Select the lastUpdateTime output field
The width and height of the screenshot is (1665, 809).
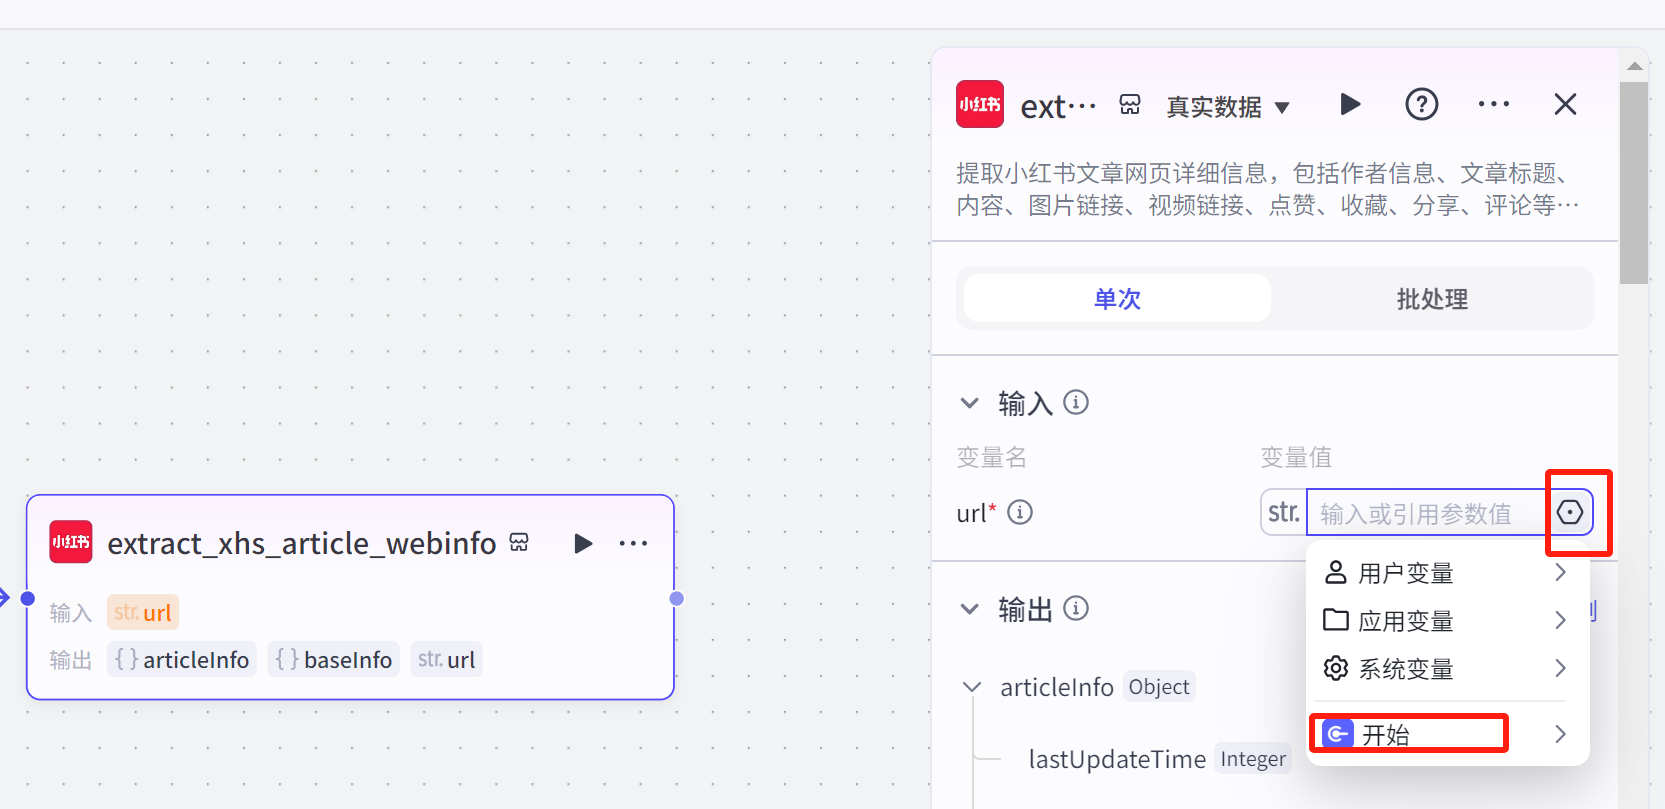[1117, 759]
